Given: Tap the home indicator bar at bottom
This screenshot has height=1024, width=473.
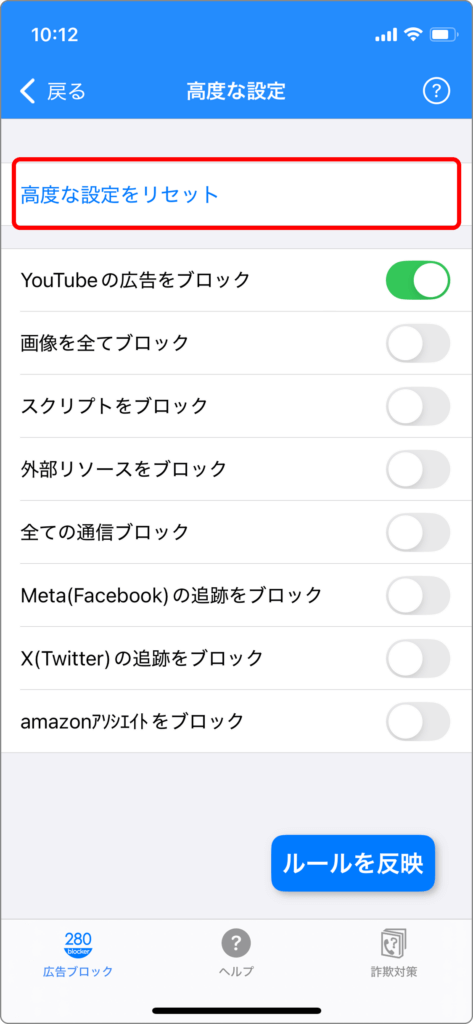Looking at the screenshot, I should (x=236, y=1010).
